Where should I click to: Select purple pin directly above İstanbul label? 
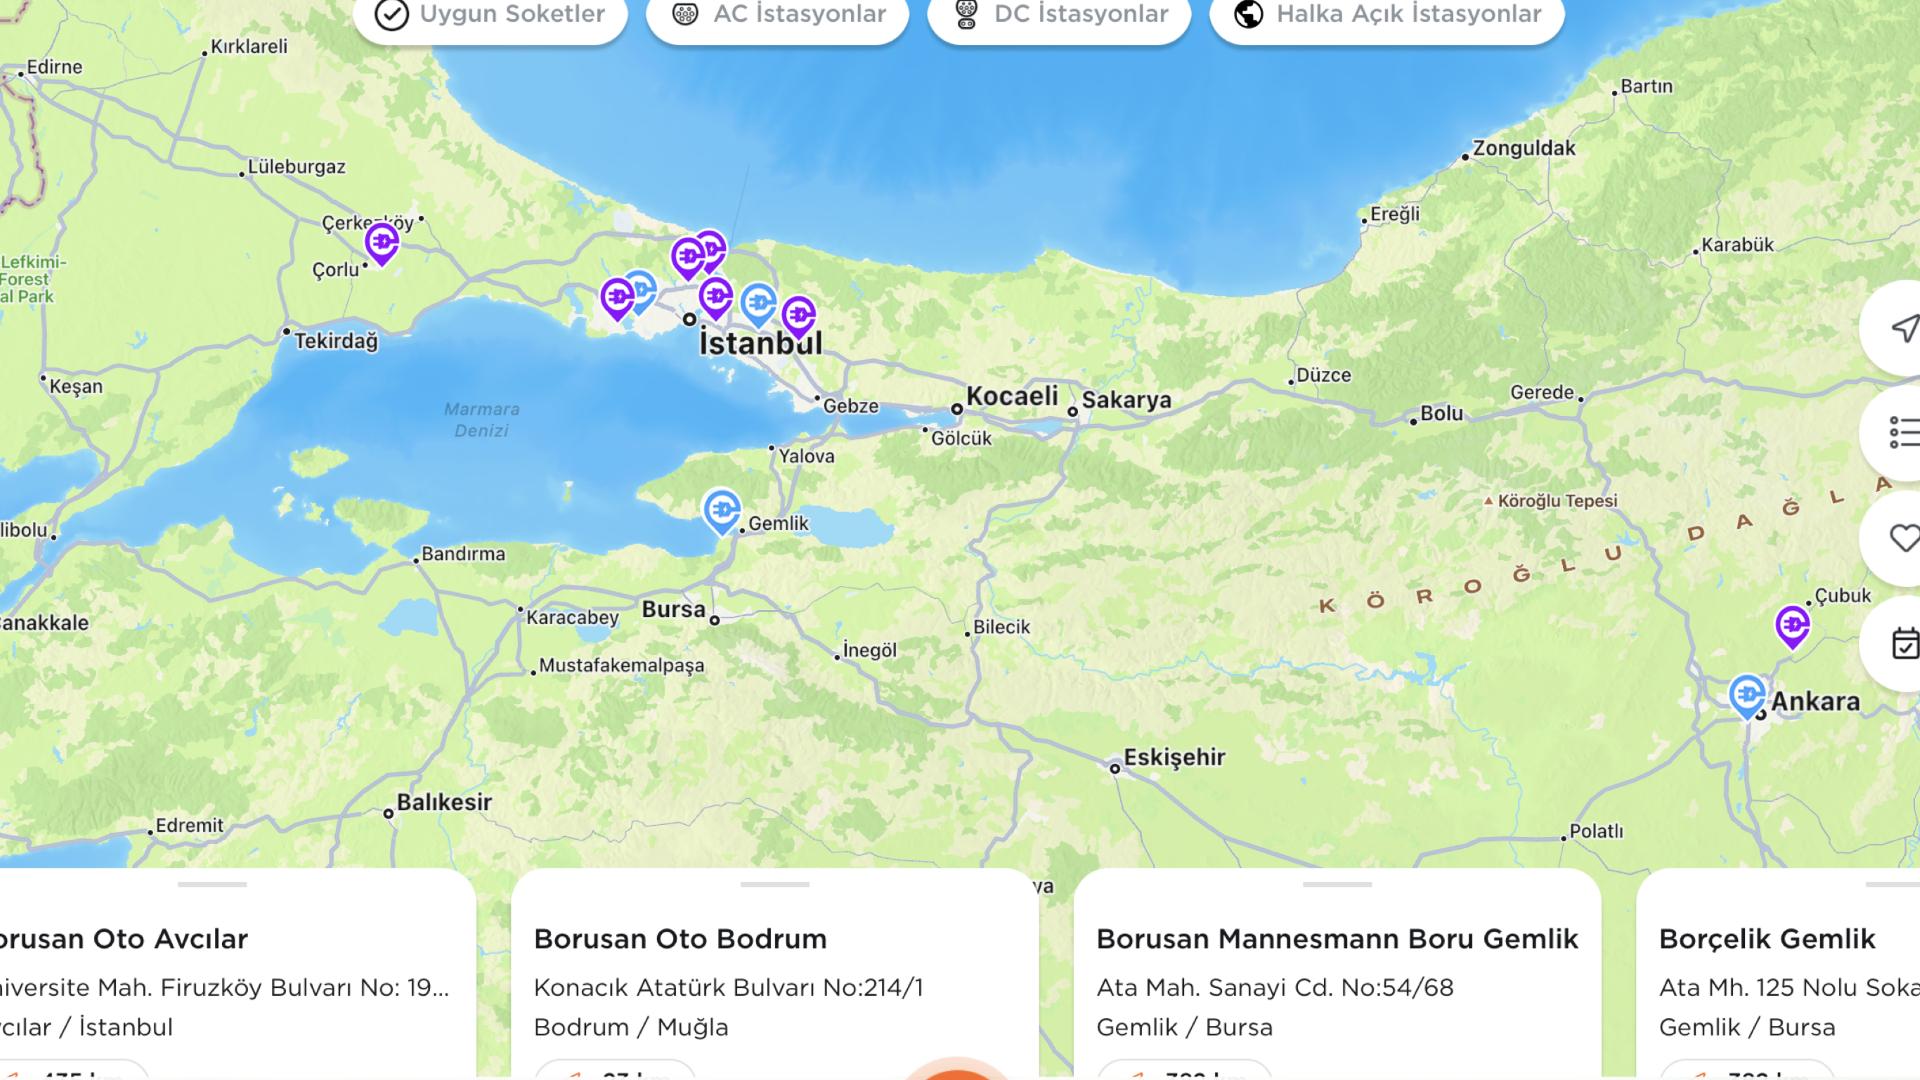pyautogui.click(x=716, y=298)
